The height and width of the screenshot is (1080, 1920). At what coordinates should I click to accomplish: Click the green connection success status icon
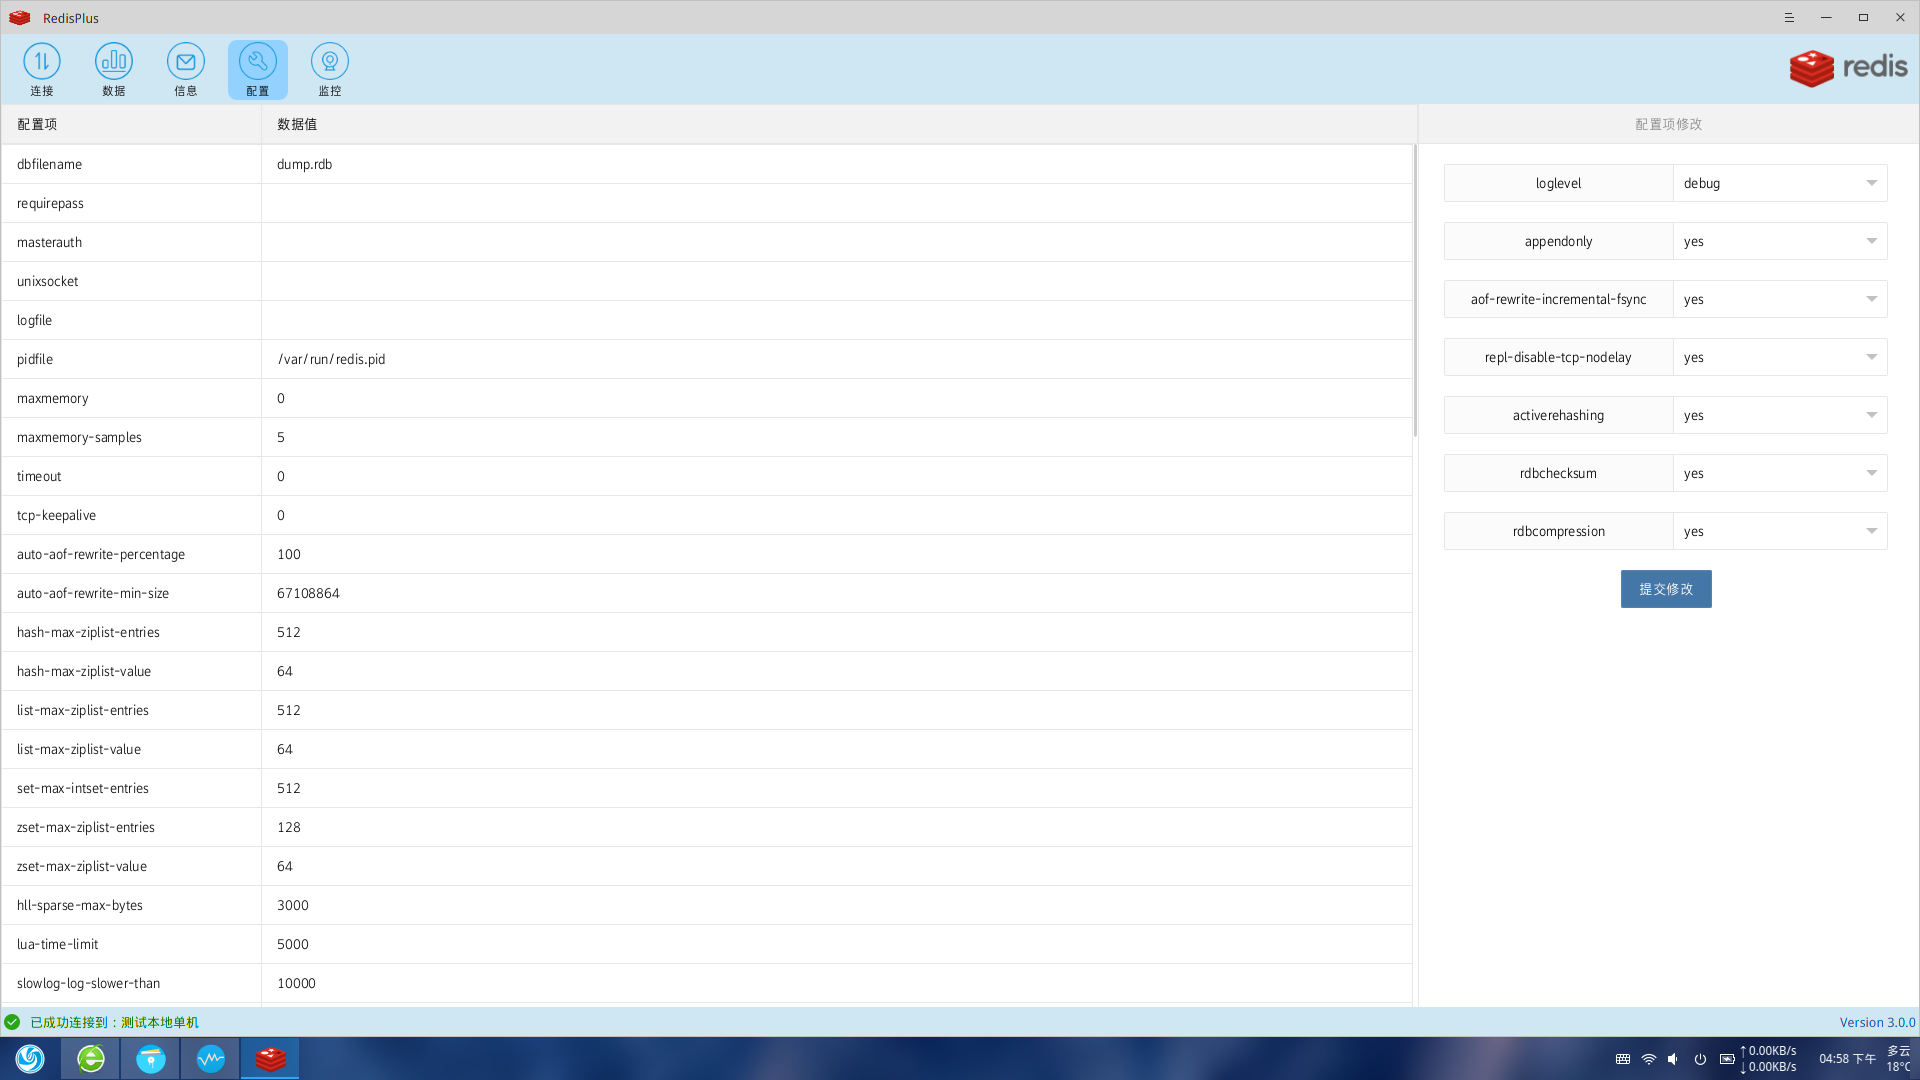point(12,1022)
